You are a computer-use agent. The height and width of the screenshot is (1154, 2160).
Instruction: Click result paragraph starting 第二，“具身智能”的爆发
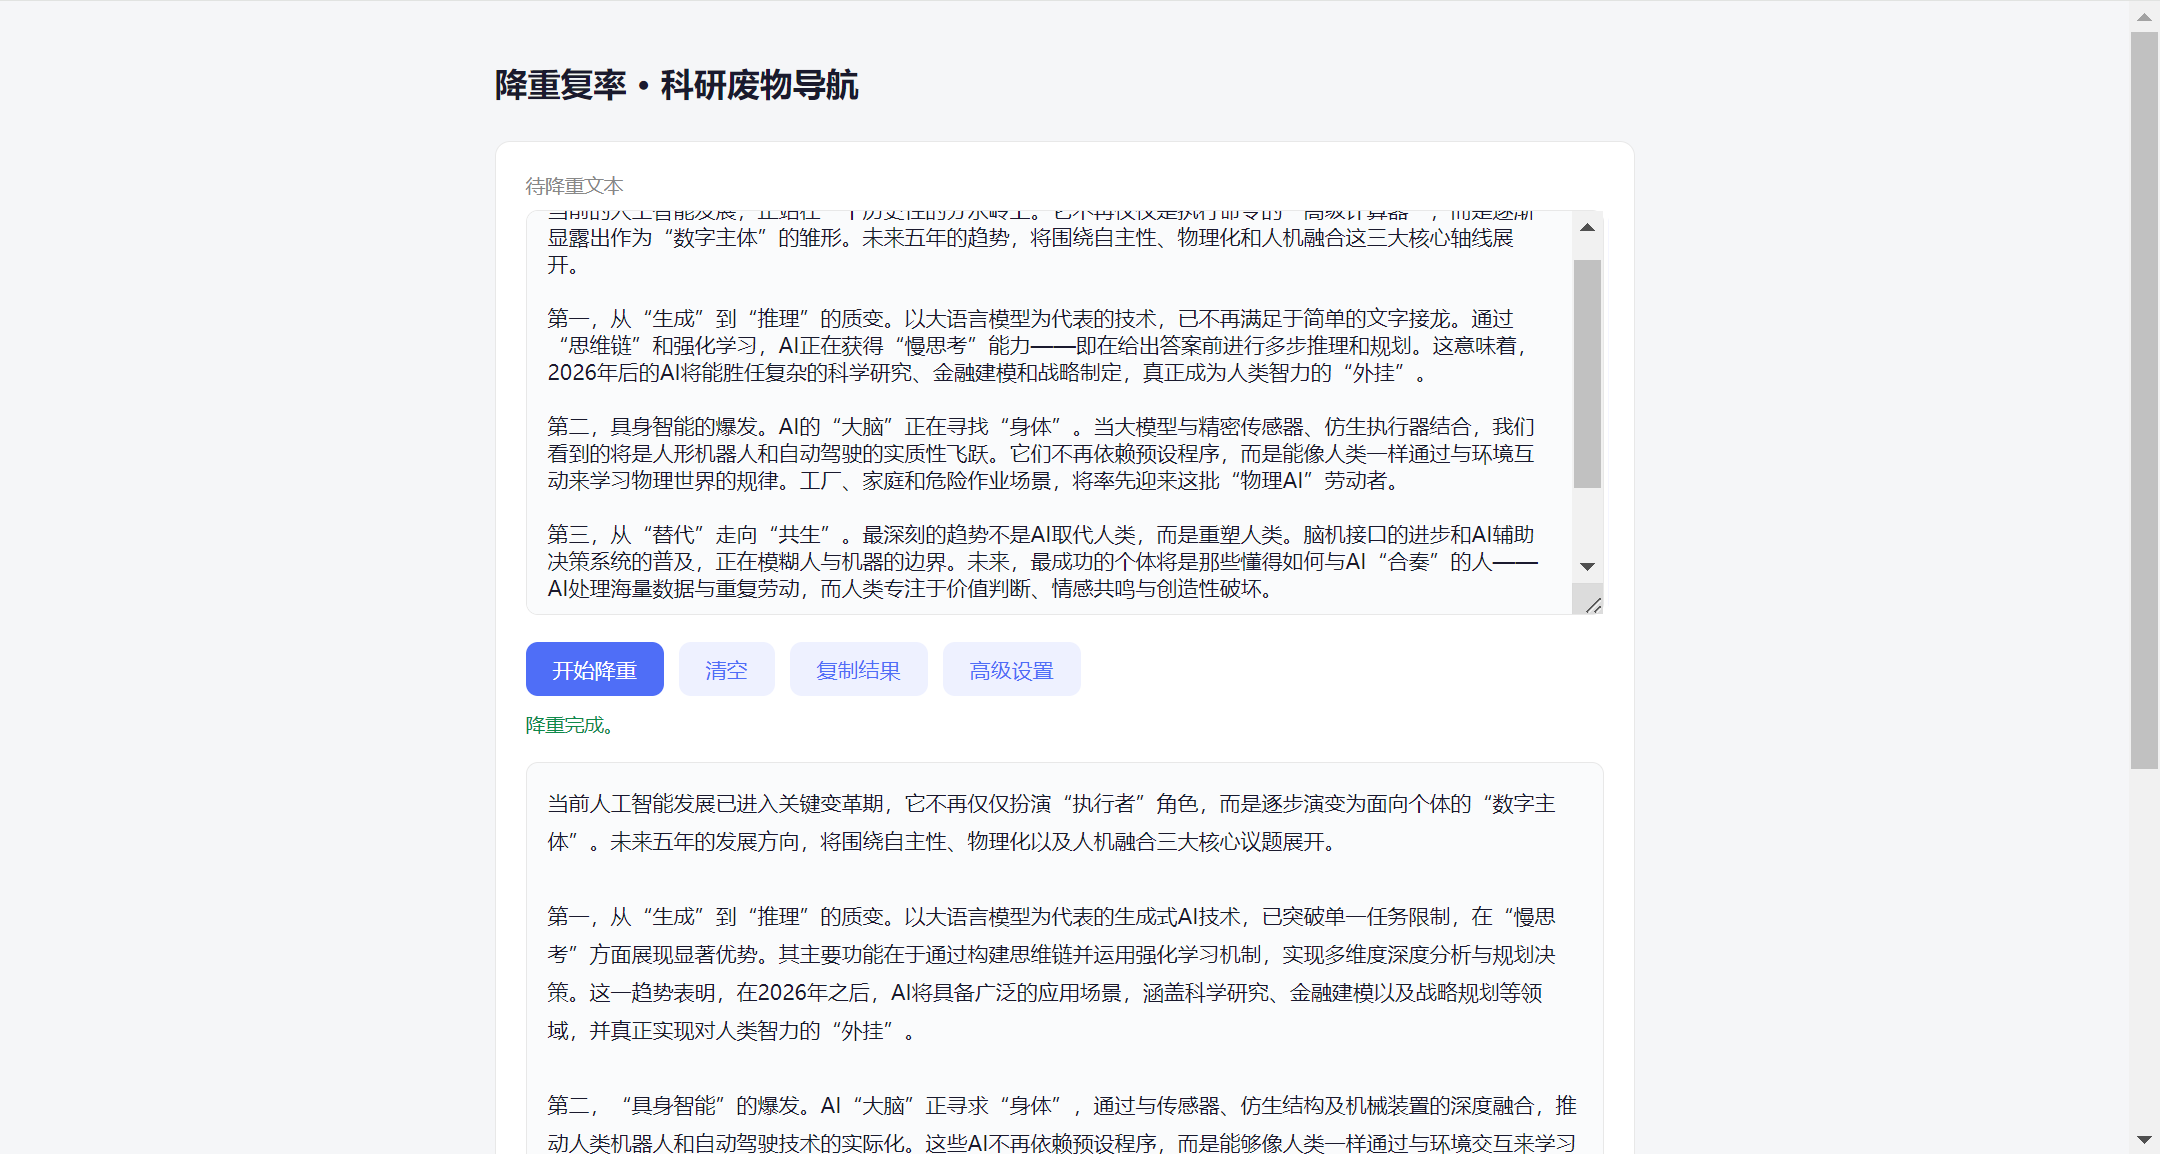point(1062,1124)
